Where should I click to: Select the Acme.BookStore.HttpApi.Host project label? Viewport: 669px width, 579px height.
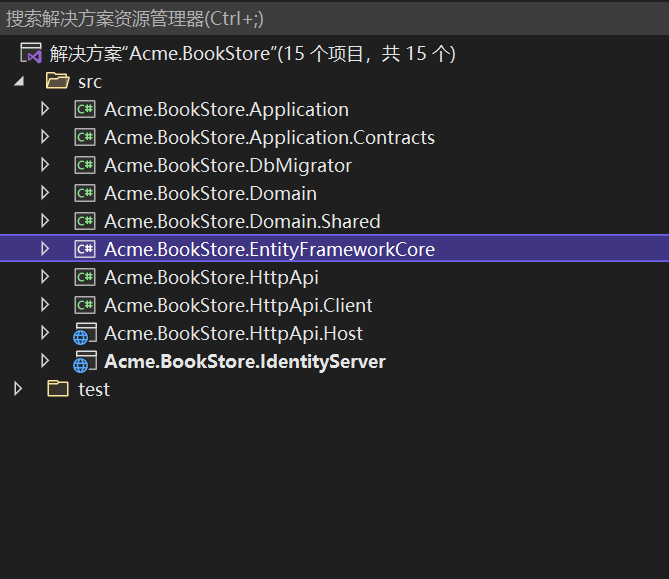click(233, 333)
